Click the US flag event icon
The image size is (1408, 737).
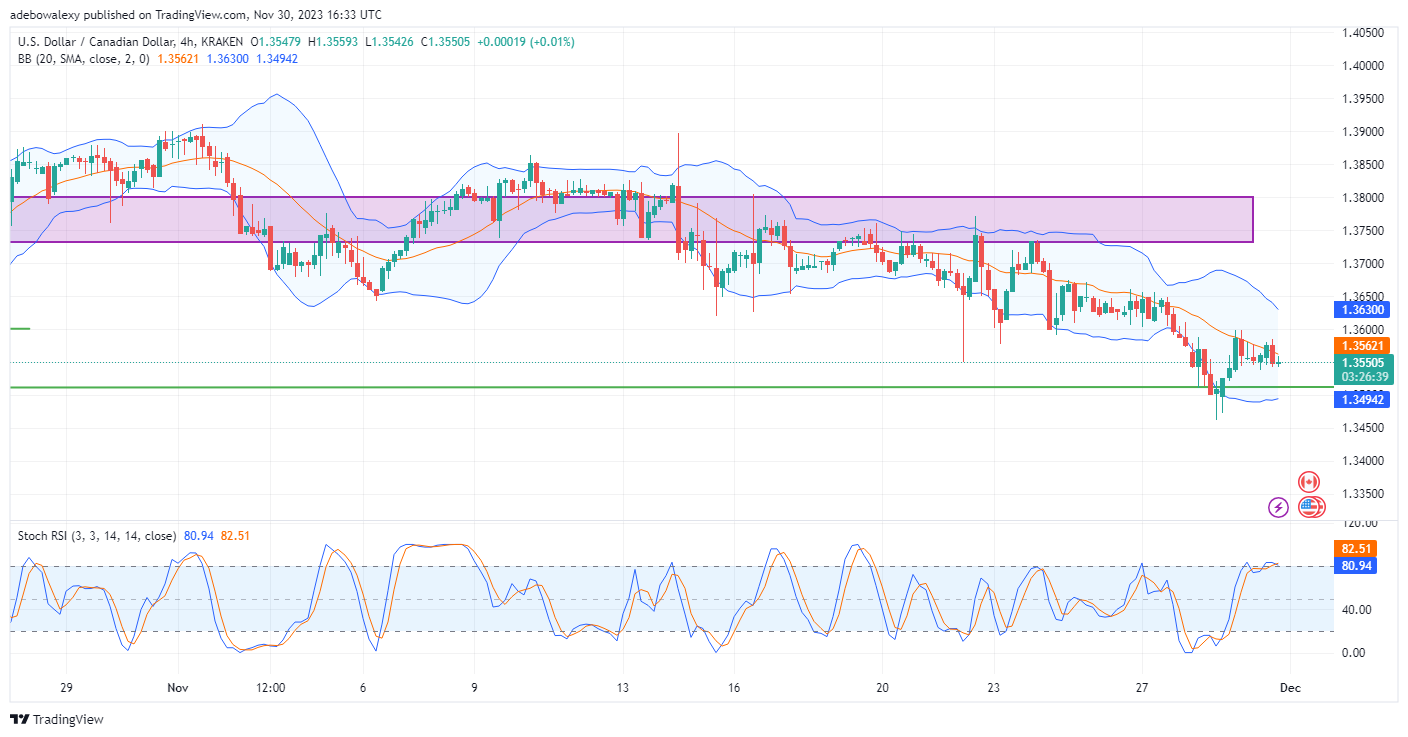pos(1310,507)
